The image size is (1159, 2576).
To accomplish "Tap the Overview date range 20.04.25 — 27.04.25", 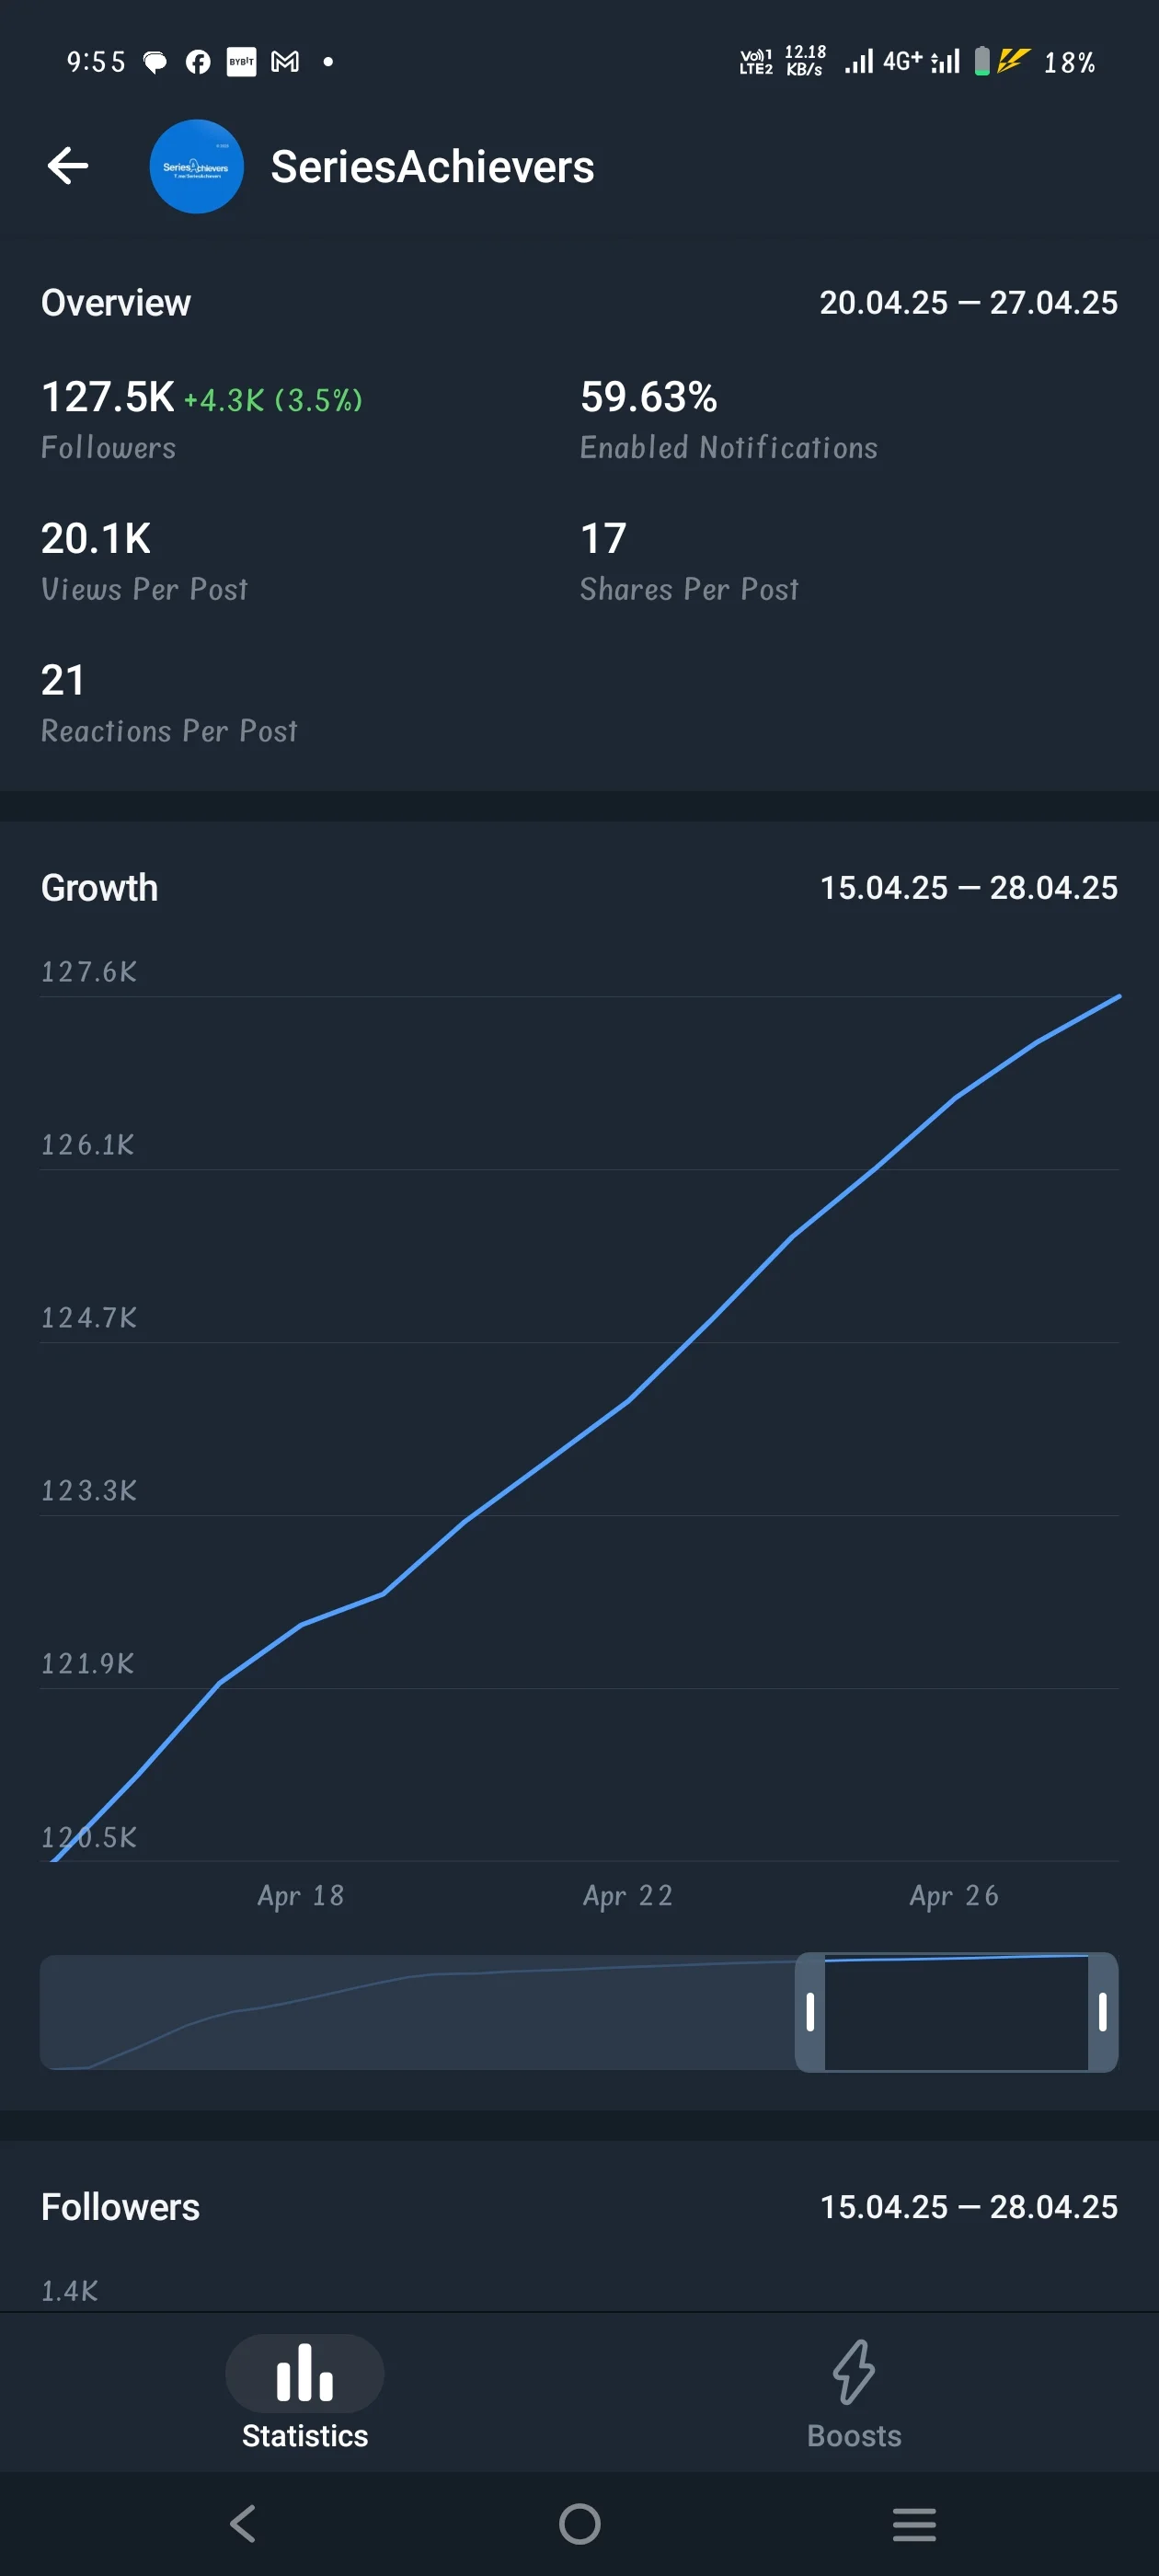I will [x=968, y=302].
